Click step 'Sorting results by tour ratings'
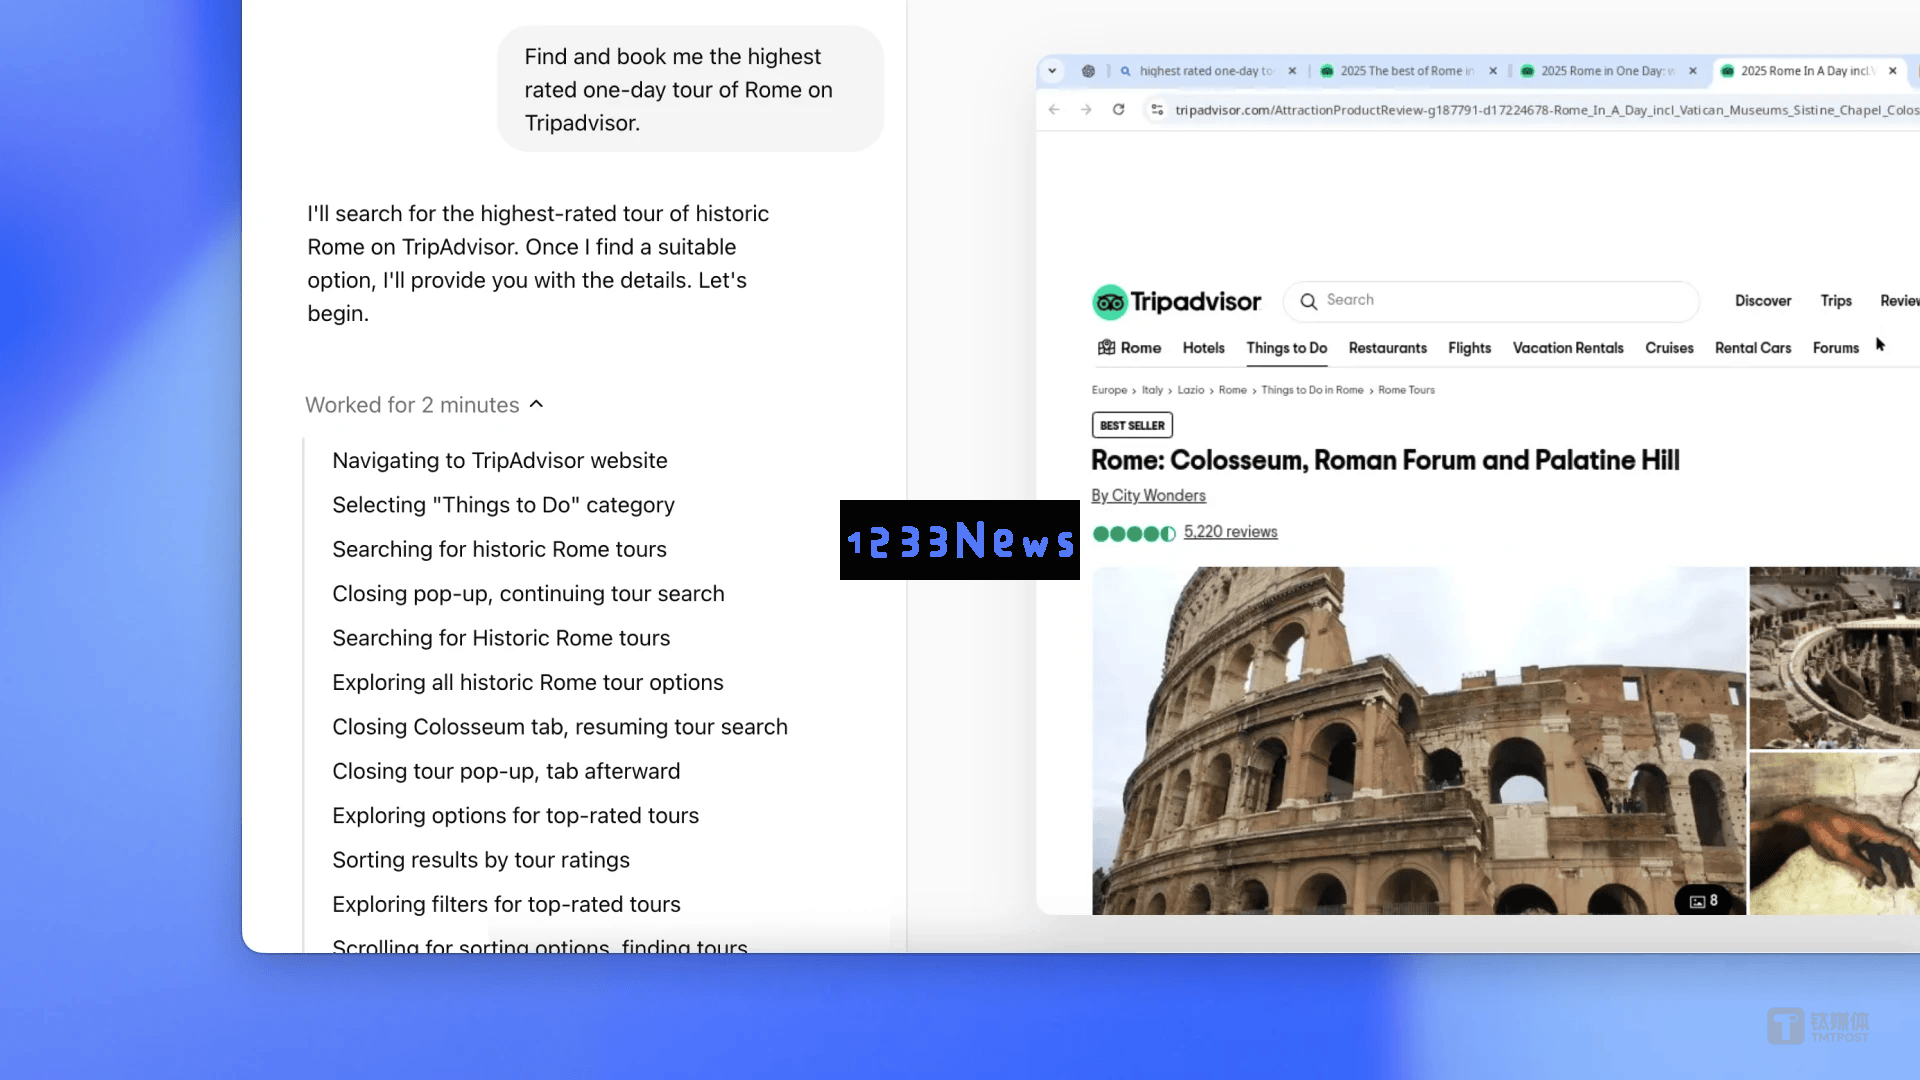 pyautogui.click(x=481, y=860)
